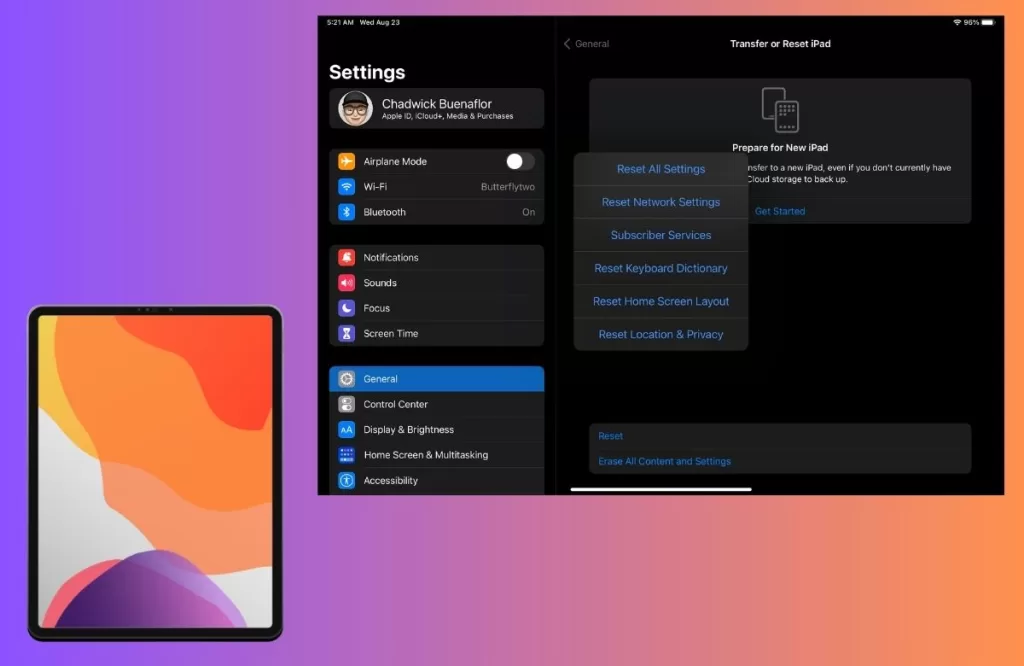Click the Screen Time hourglass icon
1024x666 pixels.
(347, 334)
